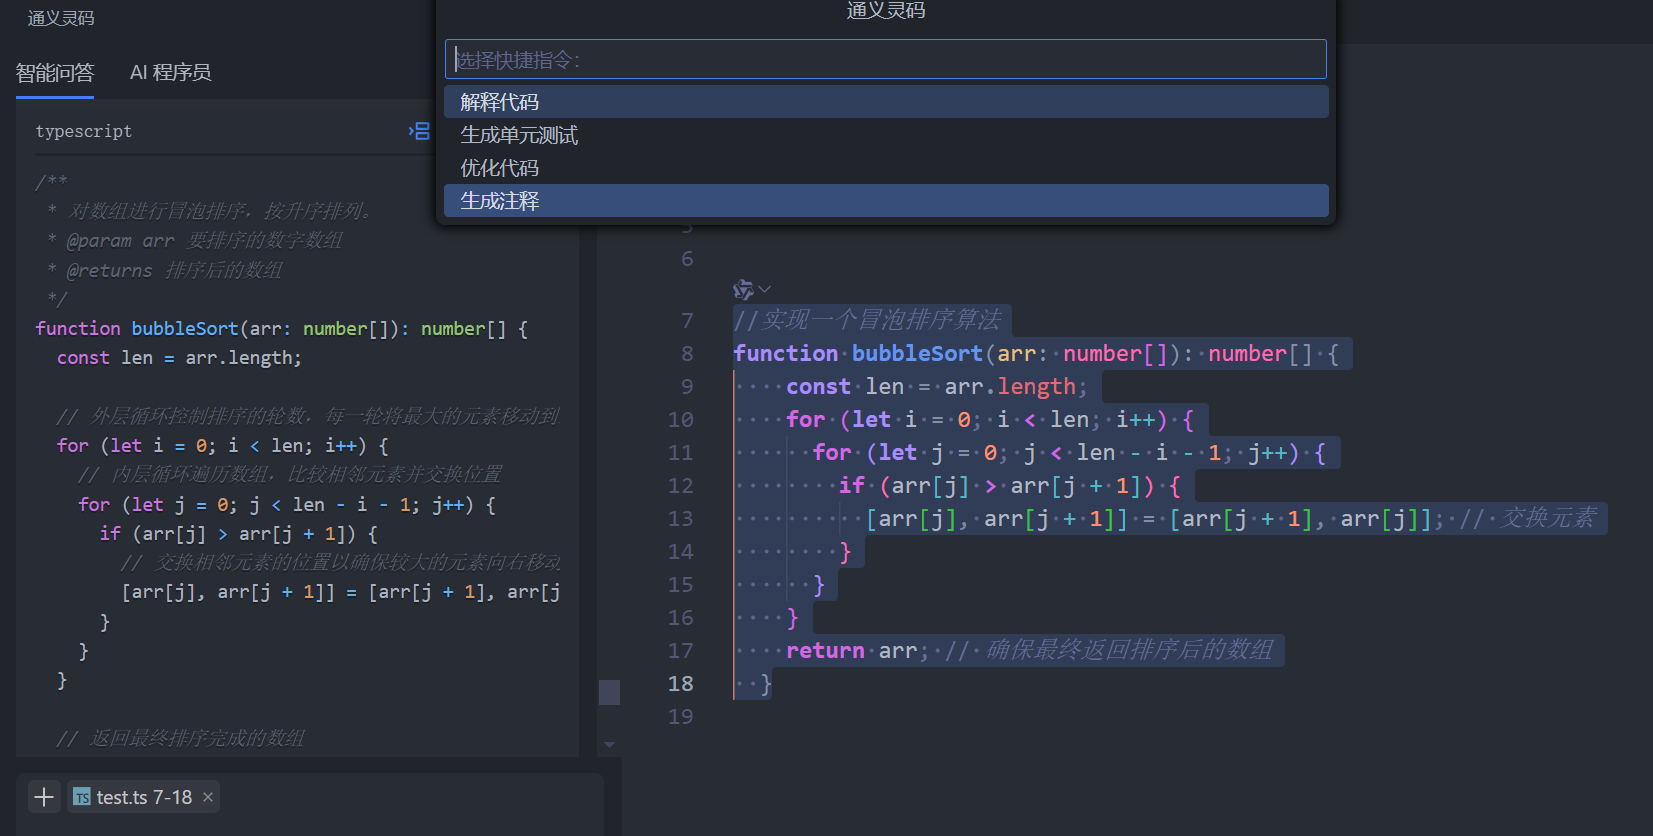Click TypeScript file icon in test.ts chip

pos(82,797)
